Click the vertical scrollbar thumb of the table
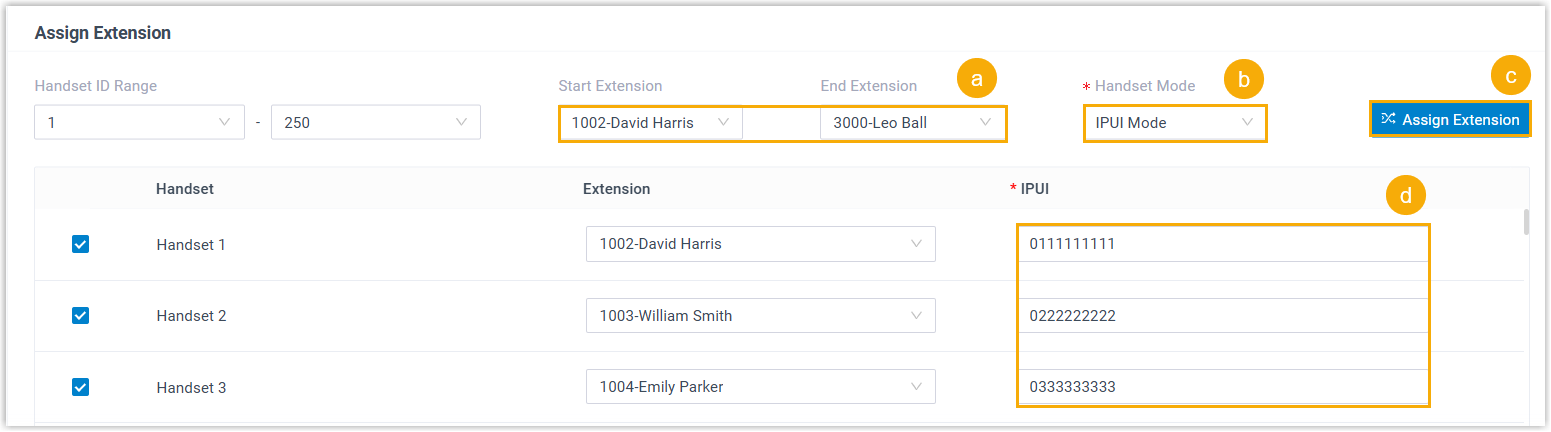 (x=1525, y=222)
